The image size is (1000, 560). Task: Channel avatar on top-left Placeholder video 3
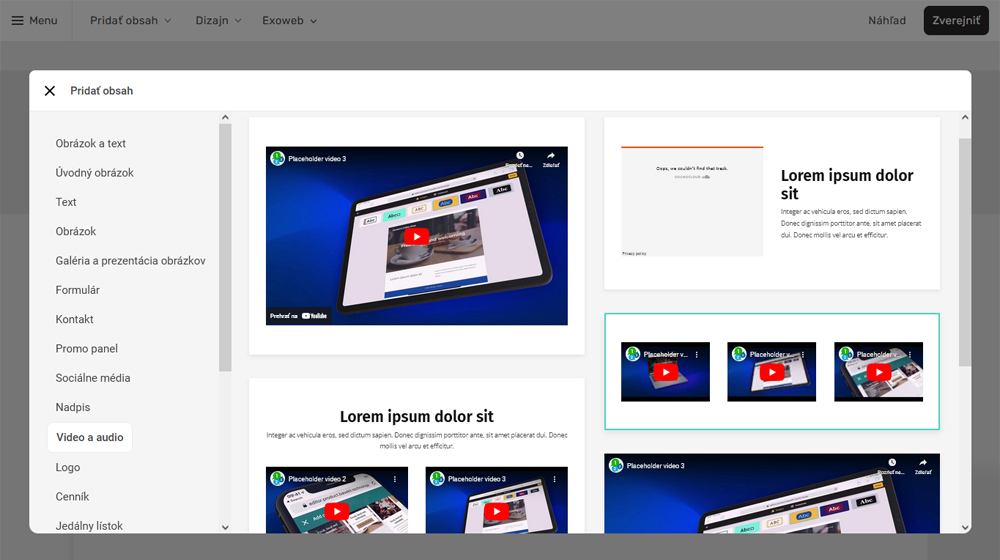[x=277, y=158]
